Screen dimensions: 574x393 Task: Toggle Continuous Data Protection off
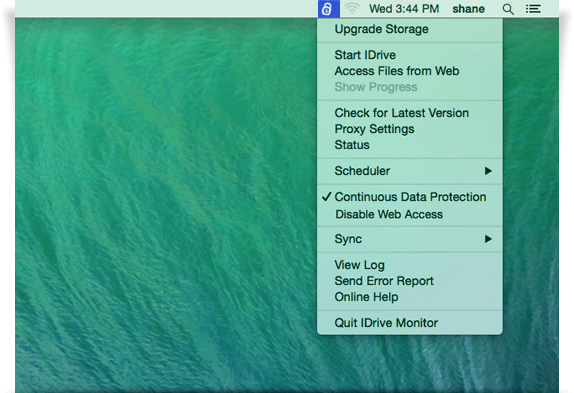pos(410,197)
